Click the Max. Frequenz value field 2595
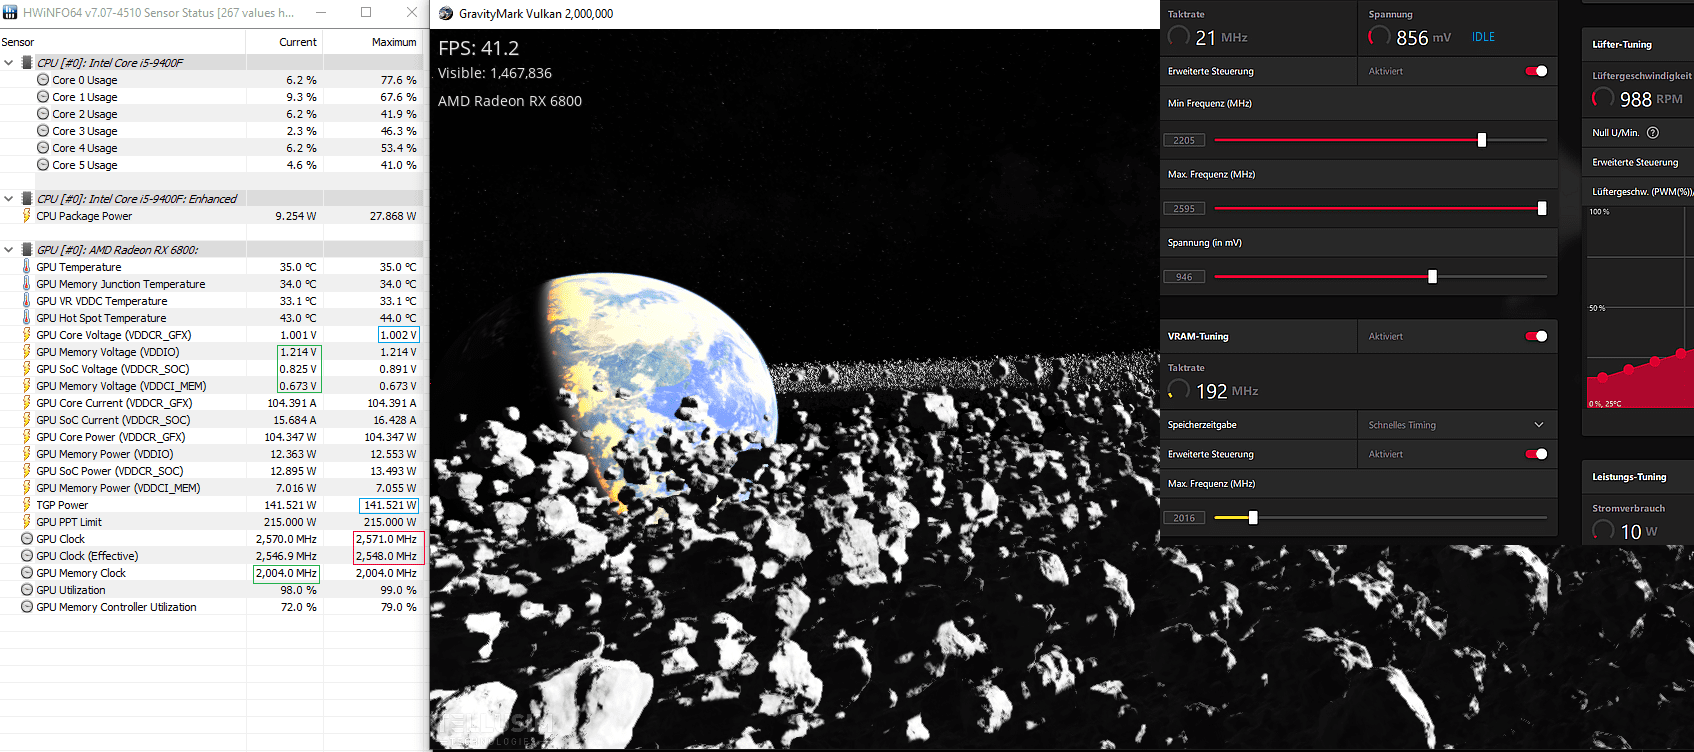The width and height of the screenshot is (1694, 752). pos(1184,209)
